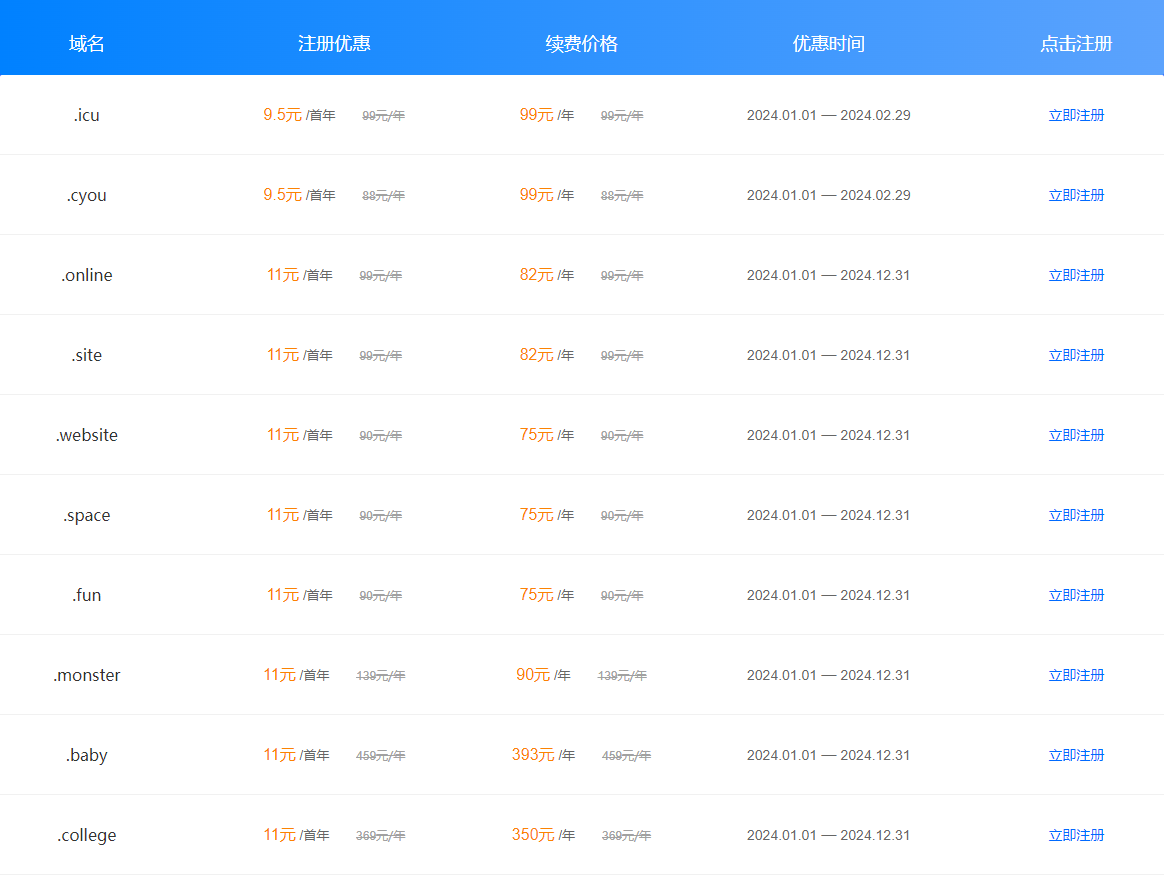Register .baby domain via 立即注册
This screenshot has width=1164, height=880.
point(1076,755)
